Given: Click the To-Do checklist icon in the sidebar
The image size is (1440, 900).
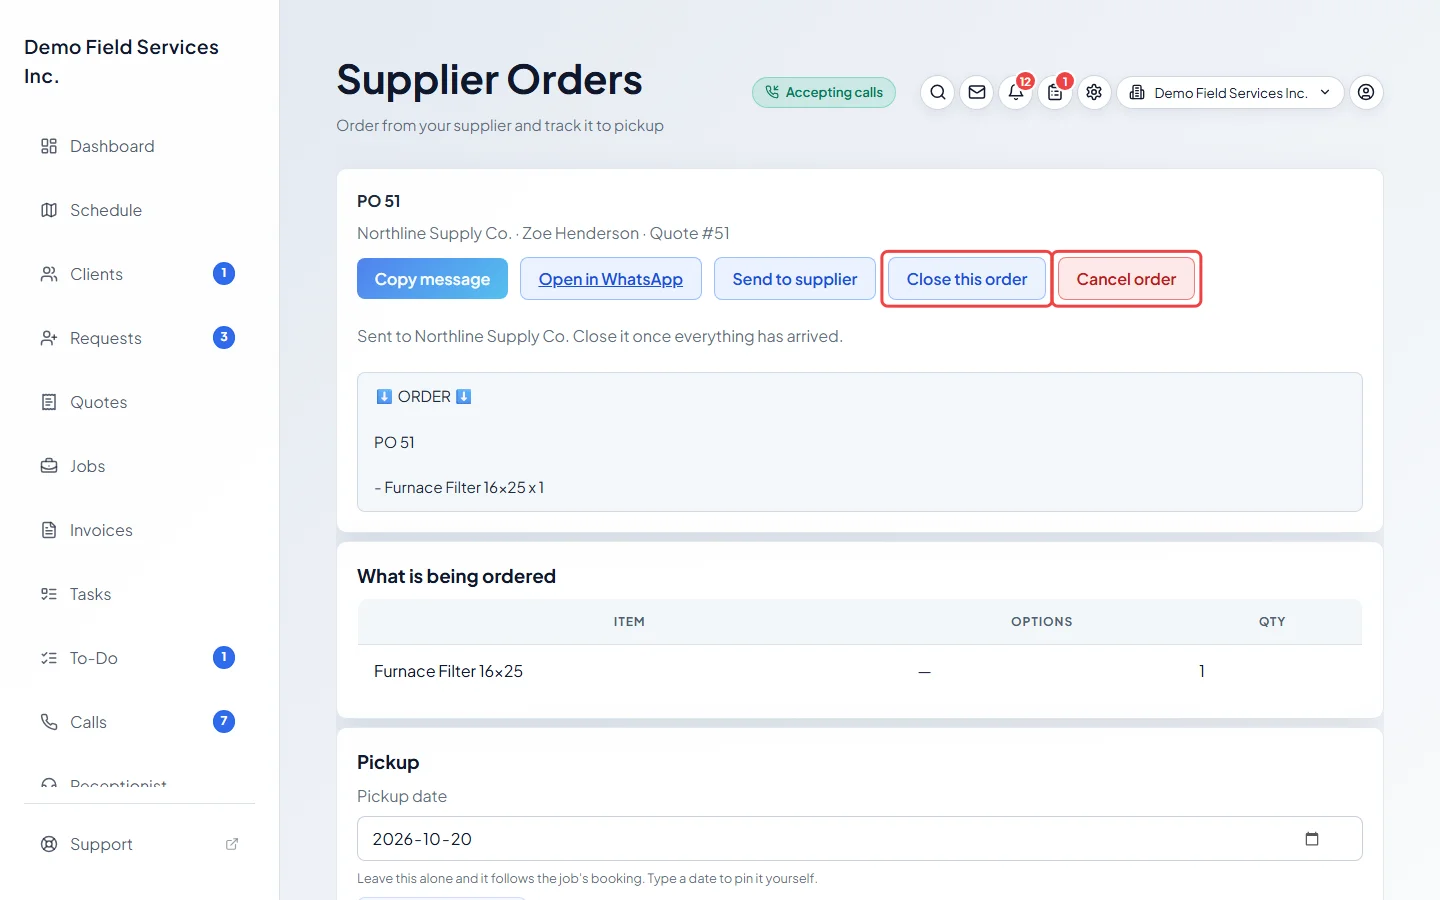Looking at the screenshot, I should (49, 658).
